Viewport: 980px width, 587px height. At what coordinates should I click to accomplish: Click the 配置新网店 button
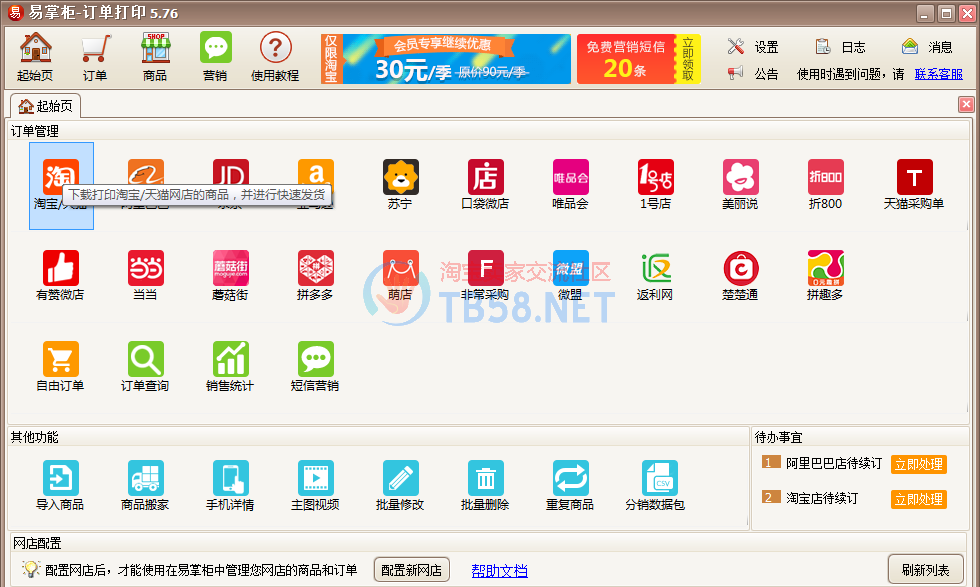(x=411, y=570)
